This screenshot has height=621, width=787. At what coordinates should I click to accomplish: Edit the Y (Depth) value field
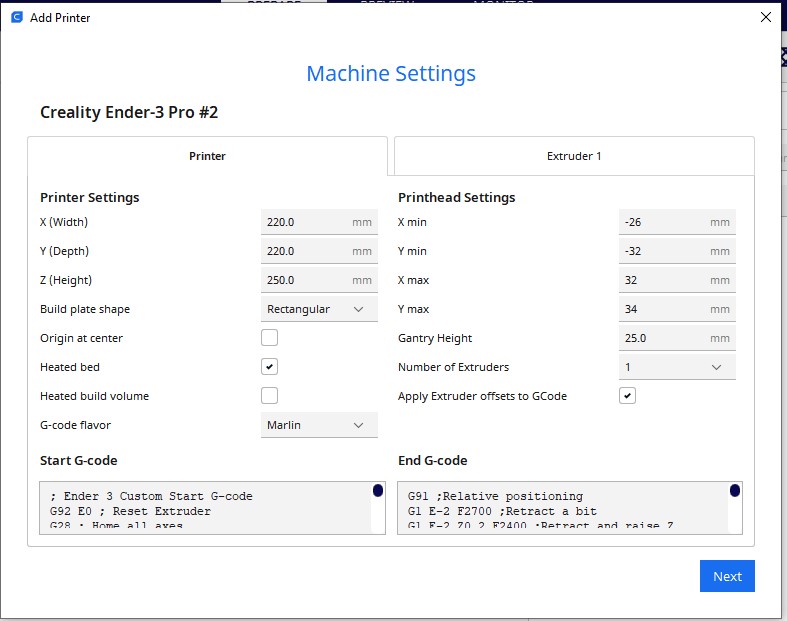point(307,251)
